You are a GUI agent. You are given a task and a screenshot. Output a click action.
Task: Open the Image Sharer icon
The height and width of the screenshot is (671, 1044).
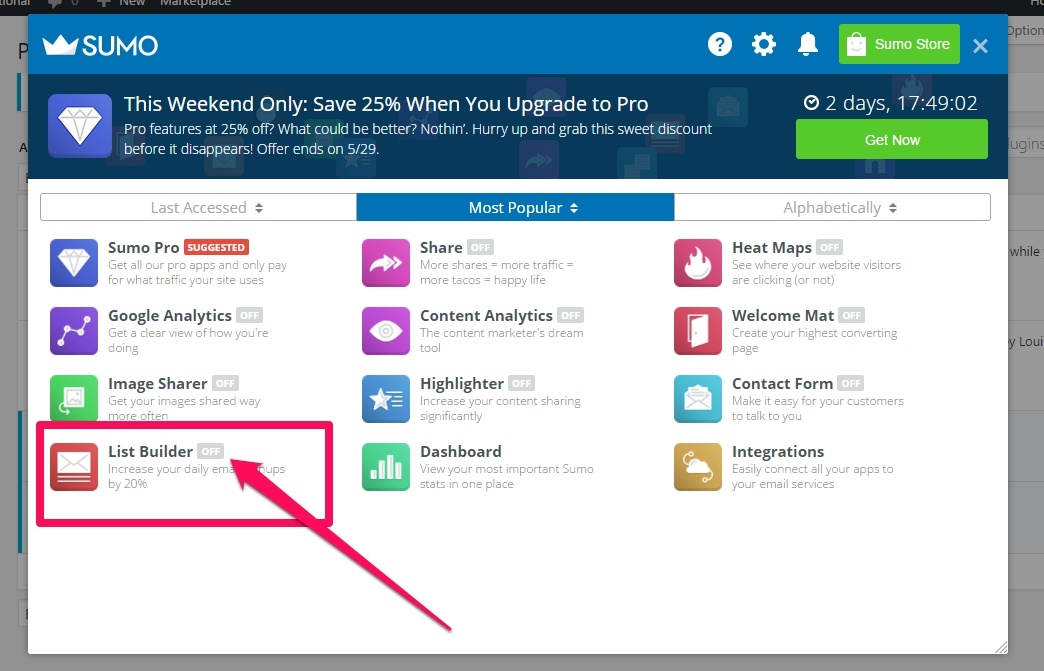click(74, 397)
